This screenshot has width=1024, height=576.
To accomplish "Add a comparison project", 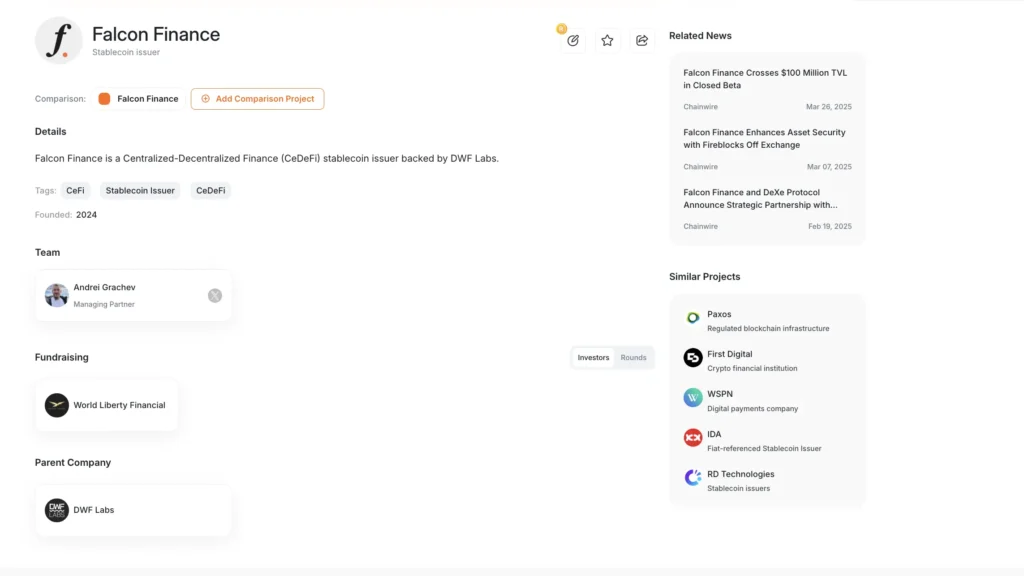I will pyautogui.click(x=257, y=99).
